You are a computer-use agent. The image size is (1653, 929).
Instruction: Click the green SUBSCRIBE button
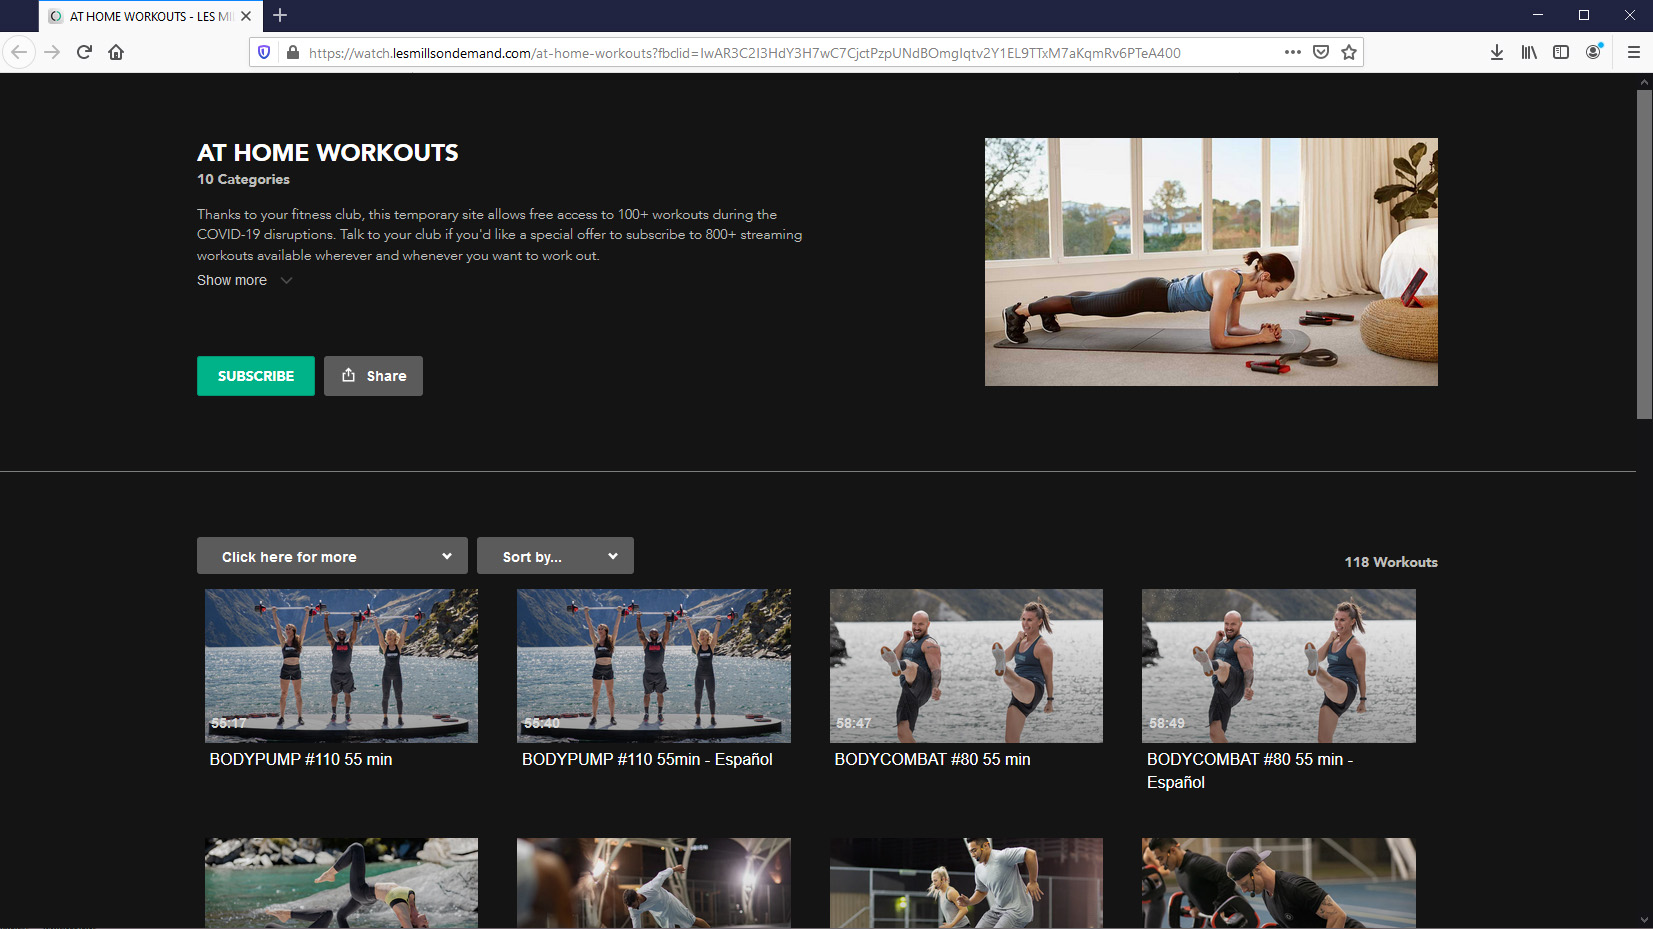256,376
